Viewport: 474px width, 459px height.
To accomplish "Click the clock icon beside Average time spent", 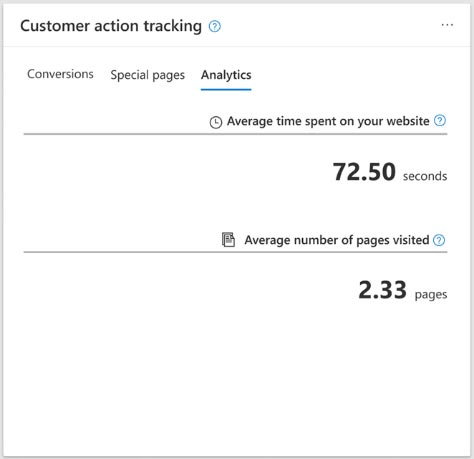I will 216,122.
